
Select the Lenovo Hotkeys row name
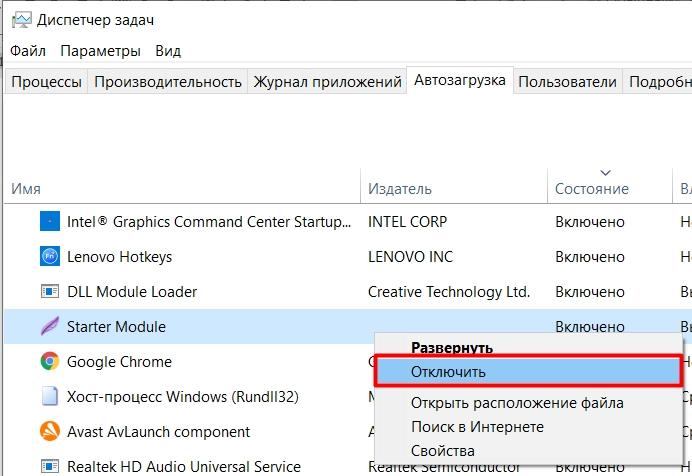pos(120,257)
